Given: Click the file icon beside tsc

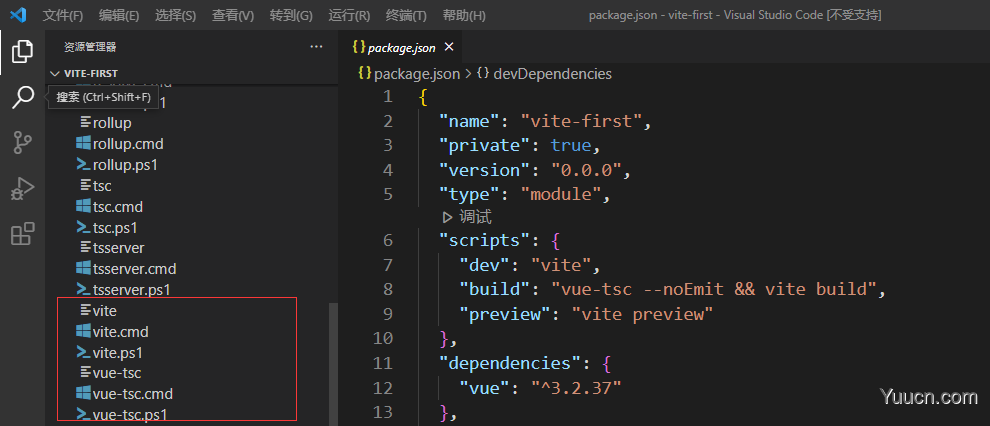Looking at the screenshot, I should 86,185.
